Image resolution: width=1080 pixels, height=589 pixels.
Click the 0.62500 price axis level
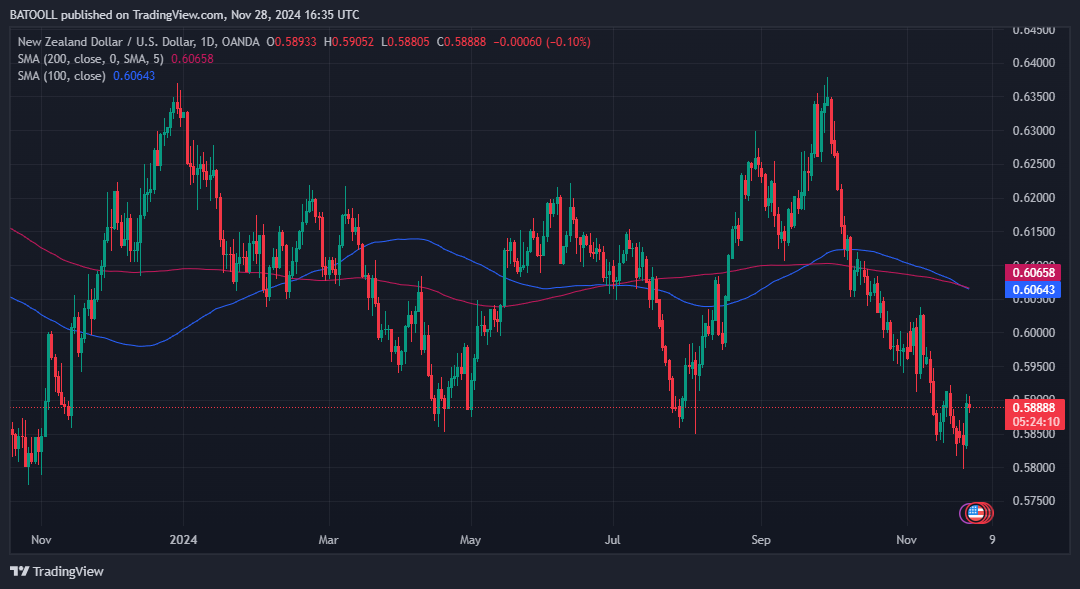click(x=1034, y=164)
